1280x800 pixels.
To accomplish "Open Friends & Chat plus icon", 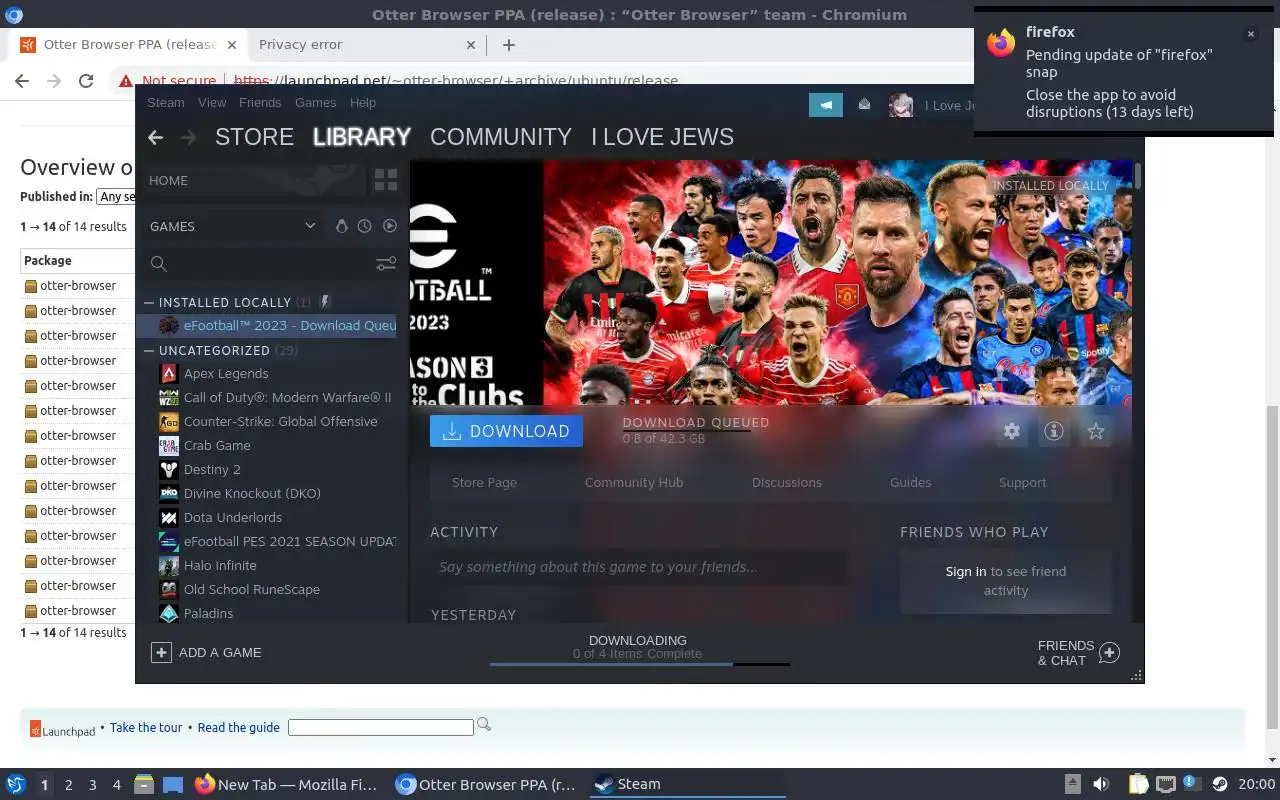I will [1109, 653].
